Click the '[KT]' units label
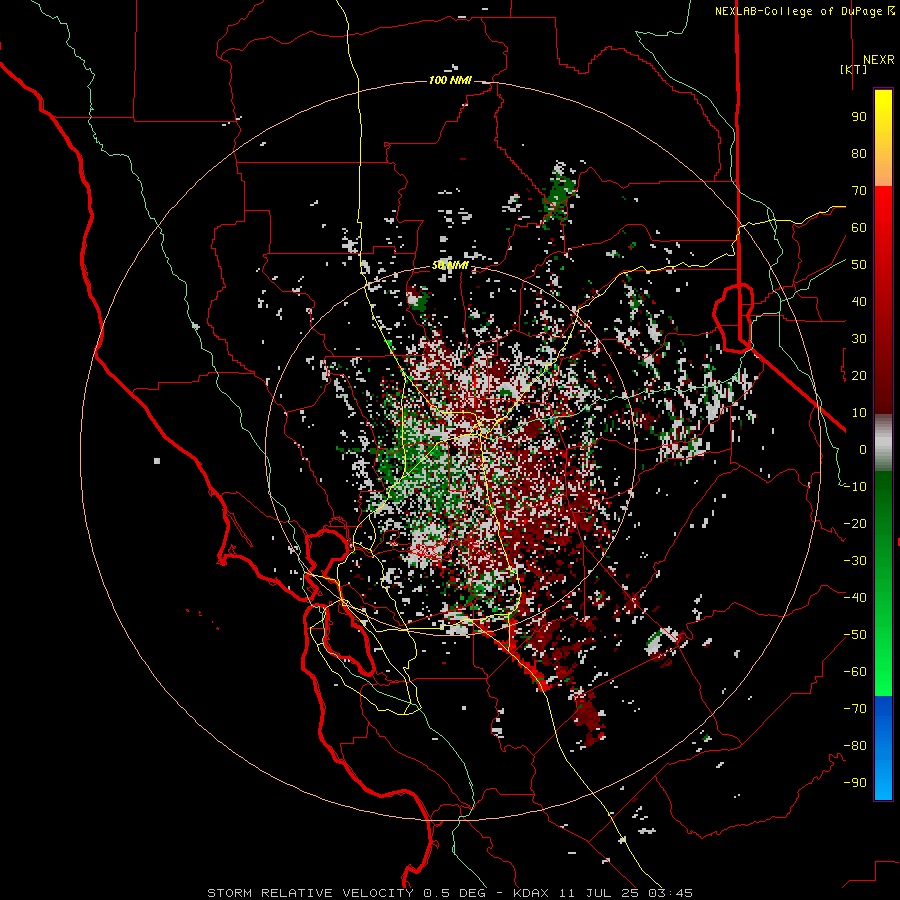900x900 pixels. 854,69
